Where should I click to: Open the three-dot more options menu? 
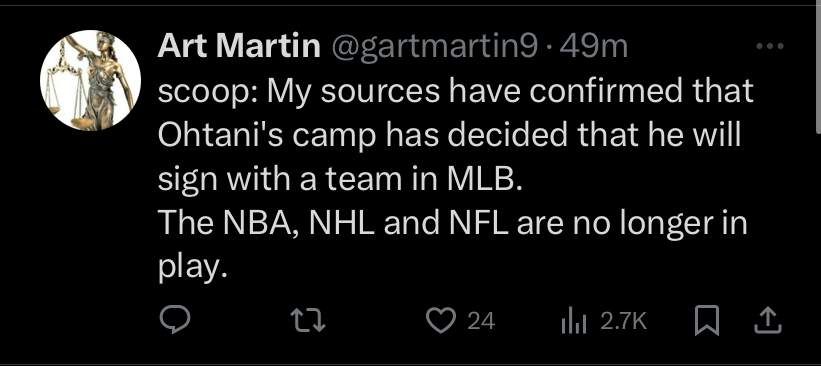coord(770,47)
